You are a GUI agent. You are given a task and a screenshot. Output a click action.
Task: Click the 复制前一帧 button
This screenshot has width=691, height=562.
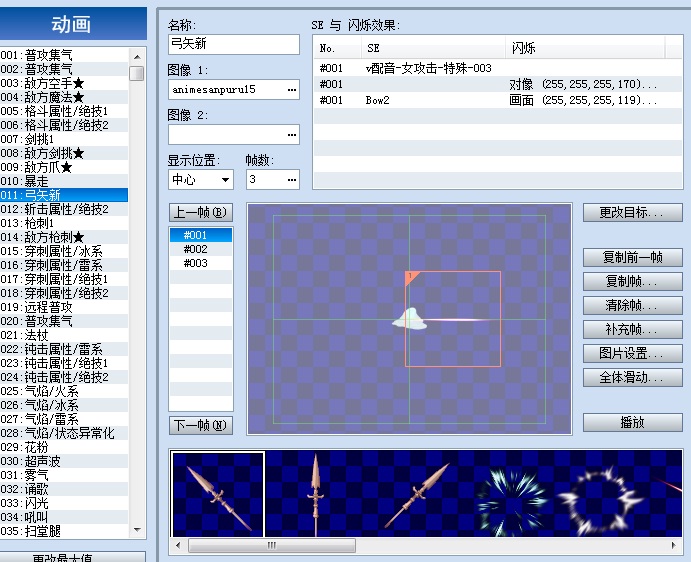[x=633, y=257]
